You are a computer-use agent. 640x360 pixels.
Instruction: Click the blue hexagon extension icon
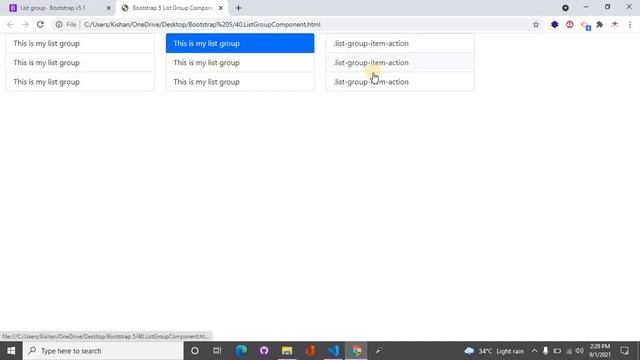tap(554, 24)
